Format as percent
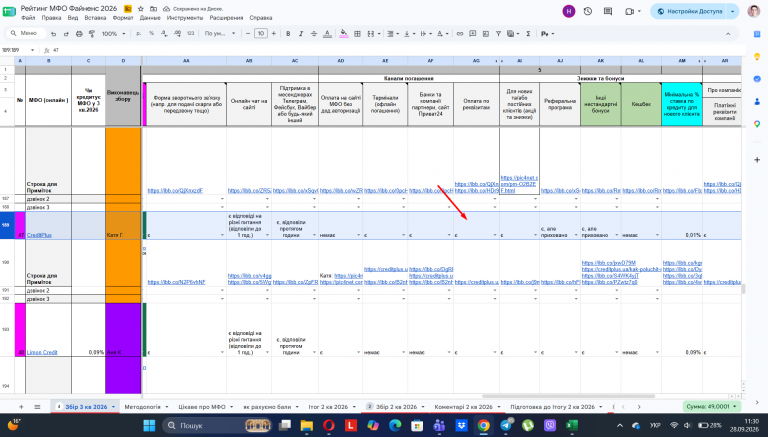Screen dimensions: 768x437 (x=151, y=34)
